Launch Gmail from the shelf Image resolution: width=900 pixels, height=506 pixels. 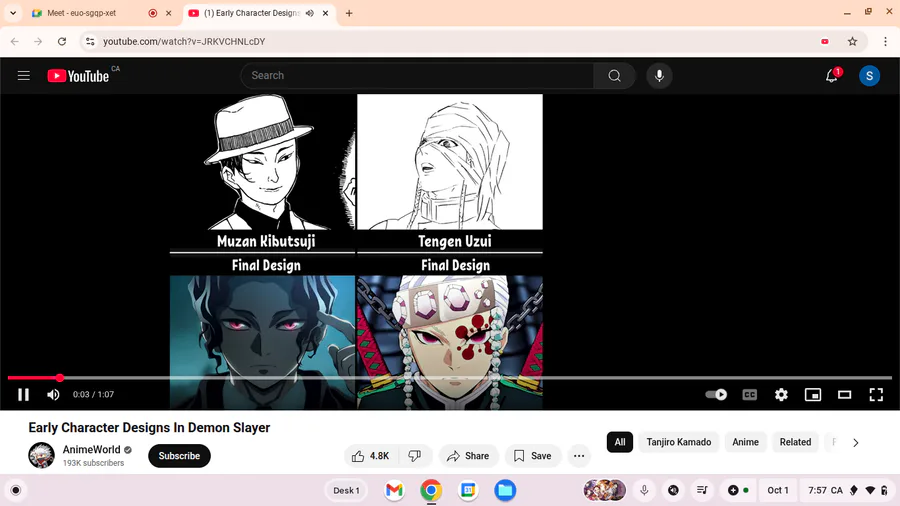click(x=394, y=491)
